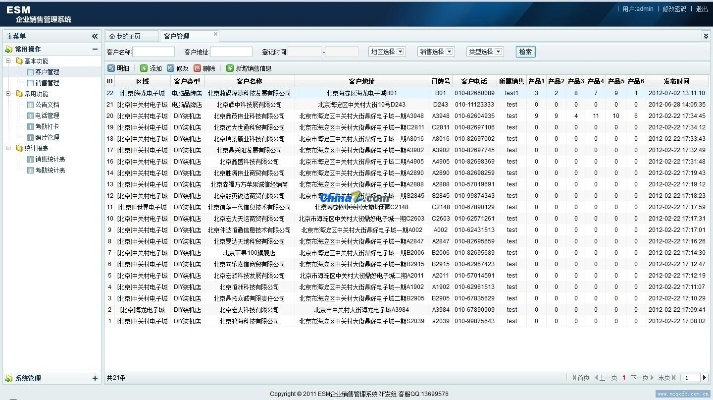
Task: Sort by the ID column header
Action: pyautogui.click(x=110, y=81)
